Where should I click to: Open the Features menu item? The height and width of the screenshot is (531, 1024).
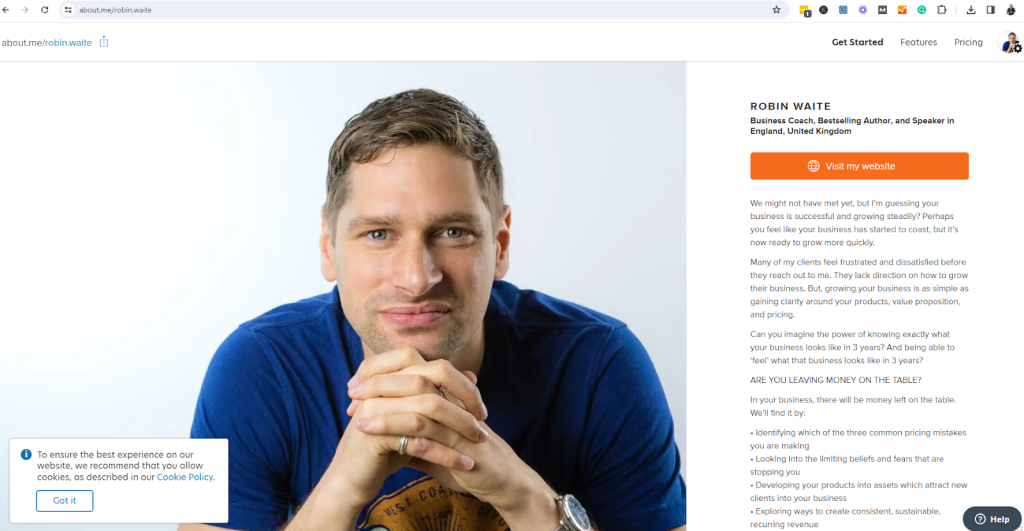918,42
